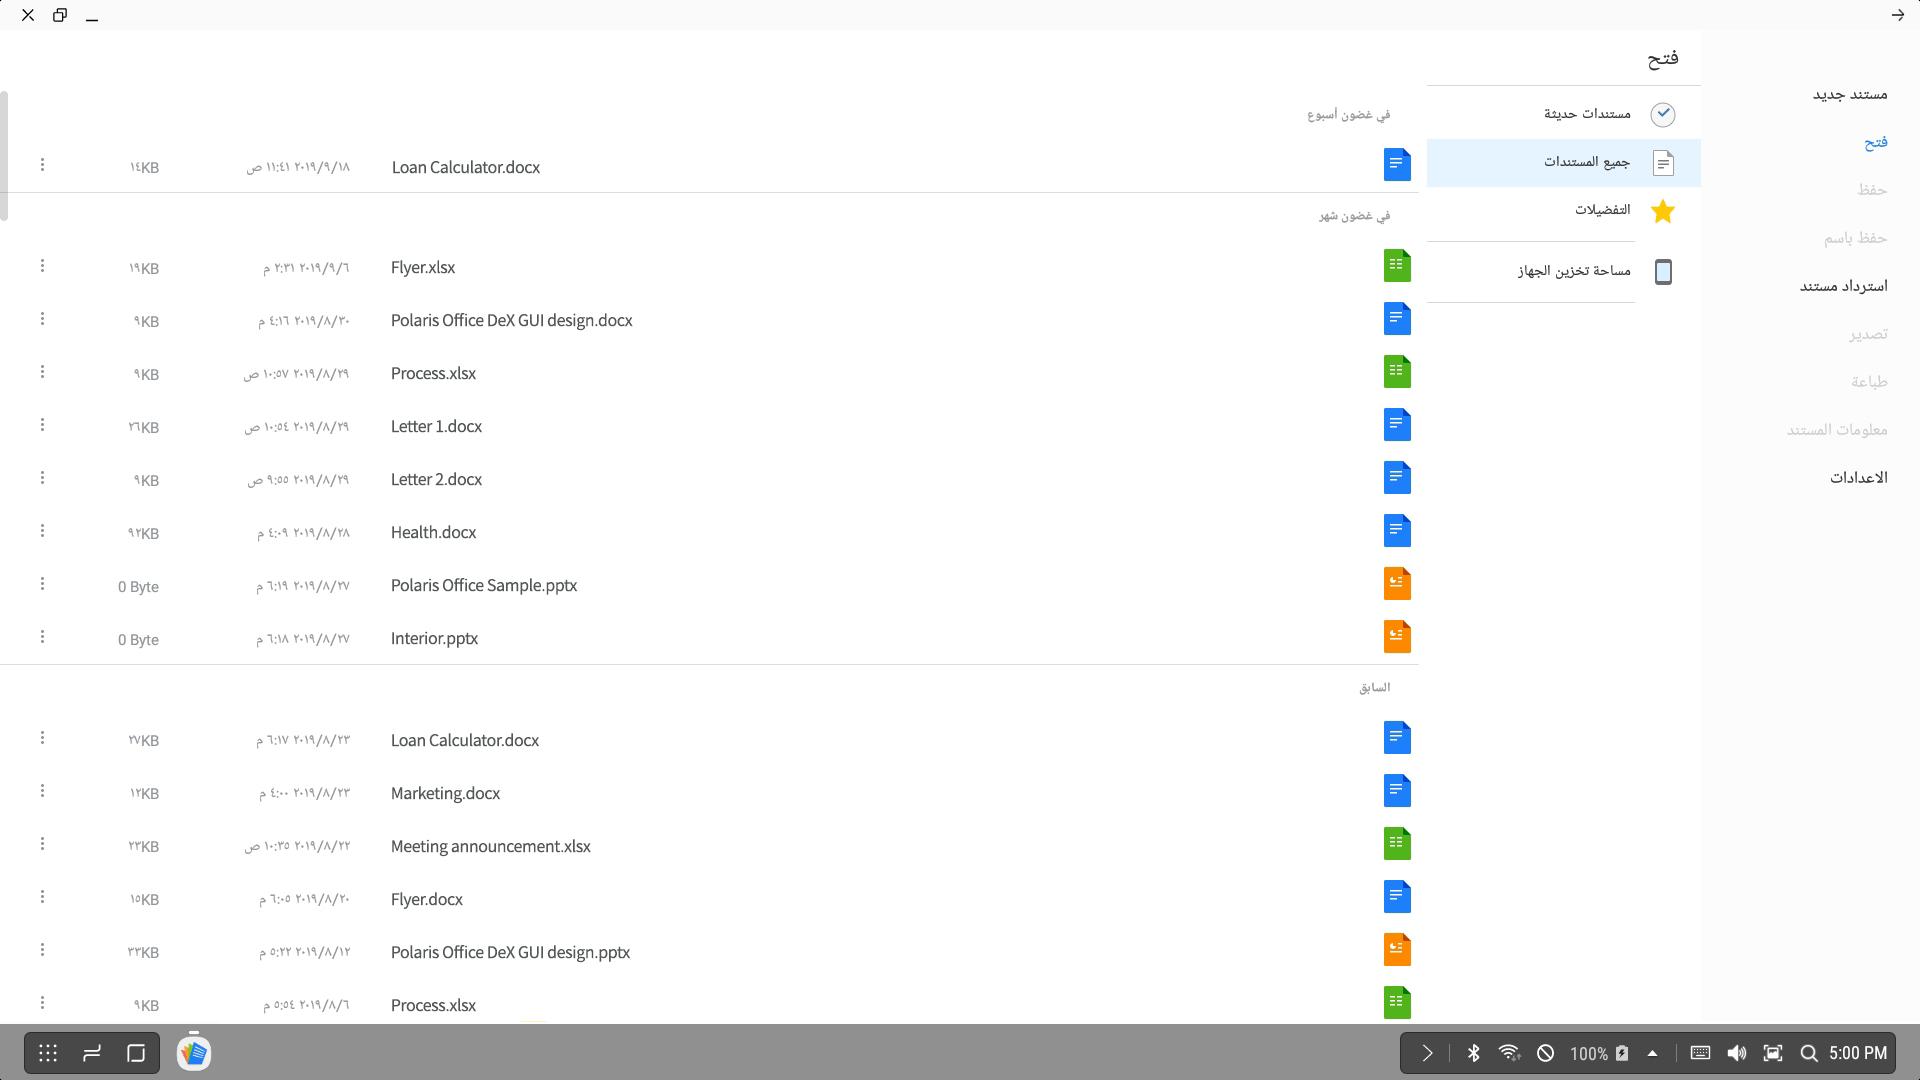
Task: Click the back arrow at top right
Action: pyautogui.click(x=1897, y=15)
